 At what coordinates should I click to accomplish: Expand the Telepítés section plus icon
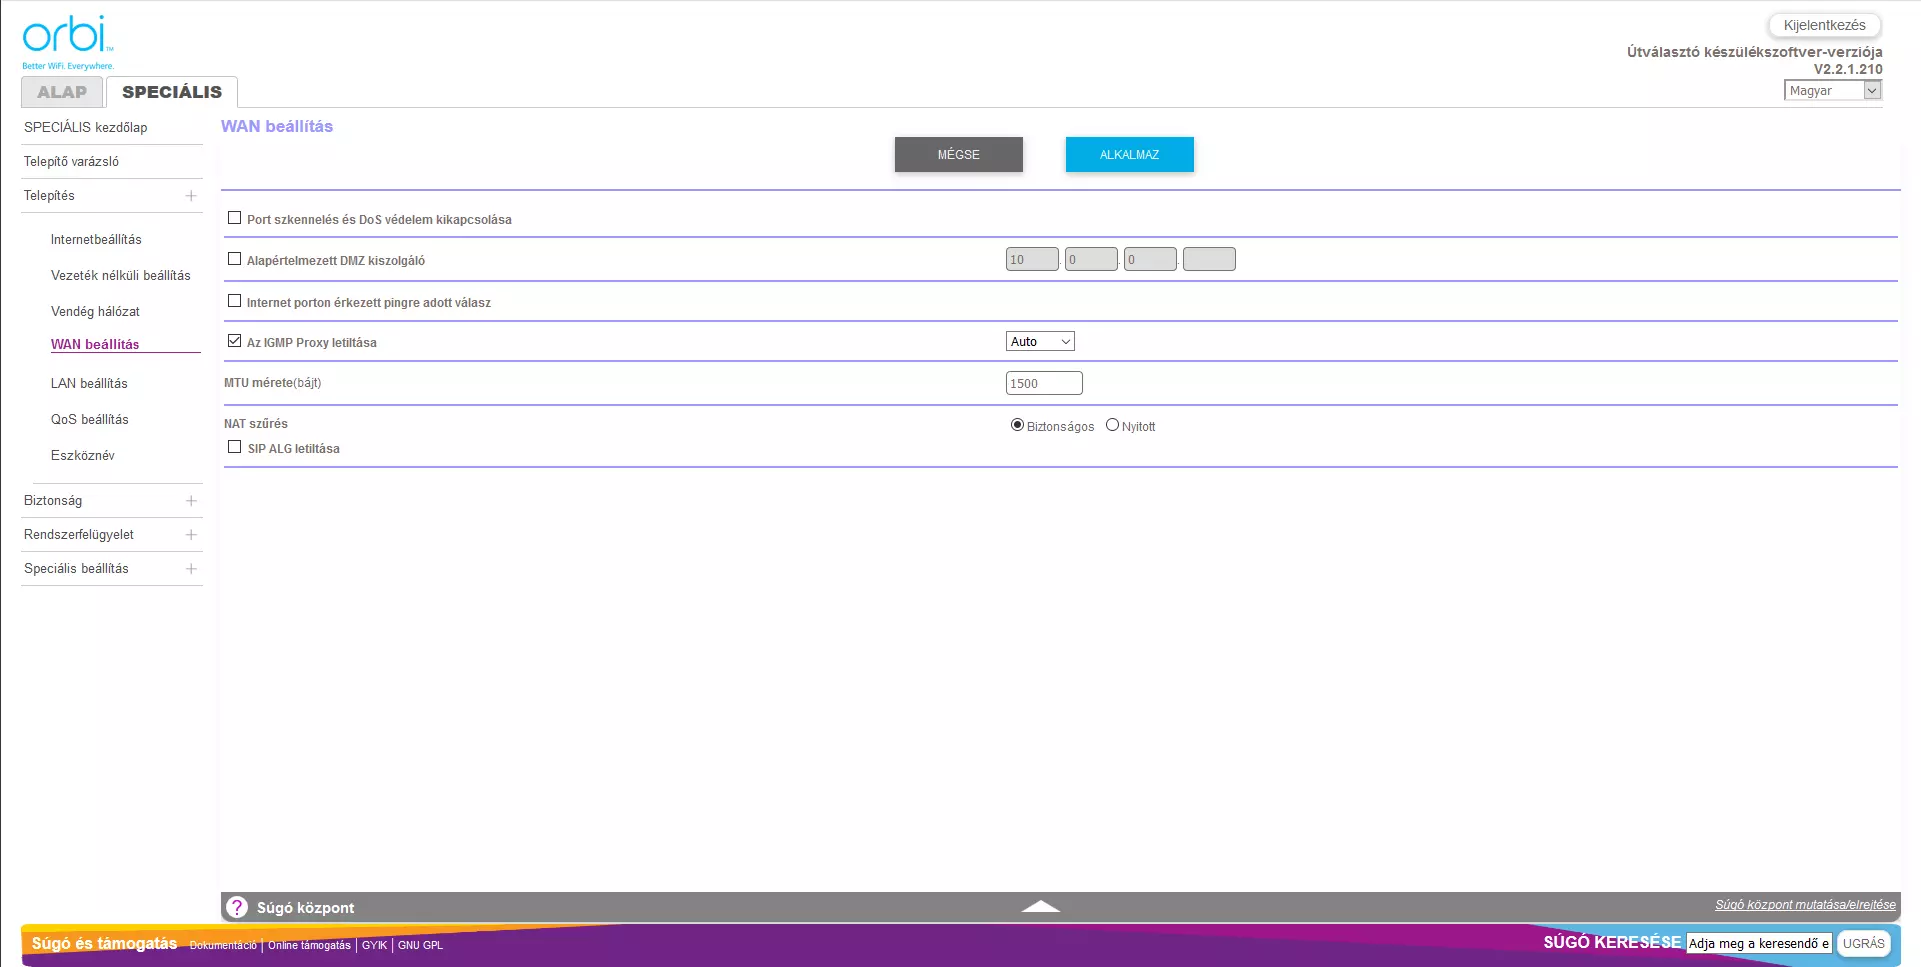coord(191,196)
